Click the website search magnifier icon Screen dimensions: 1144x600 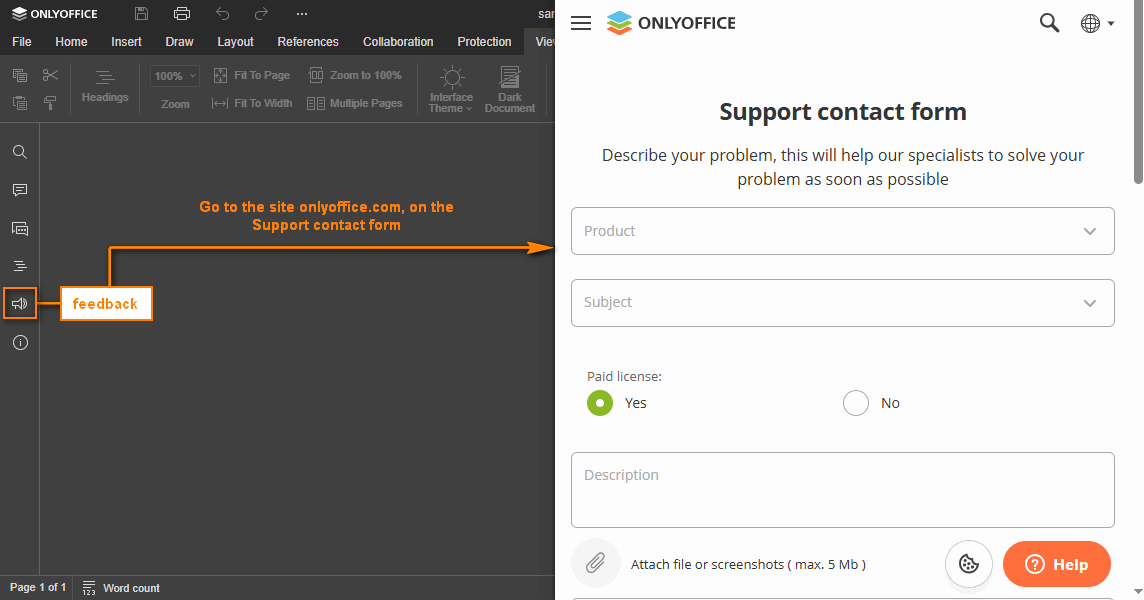click(1049, 23)
